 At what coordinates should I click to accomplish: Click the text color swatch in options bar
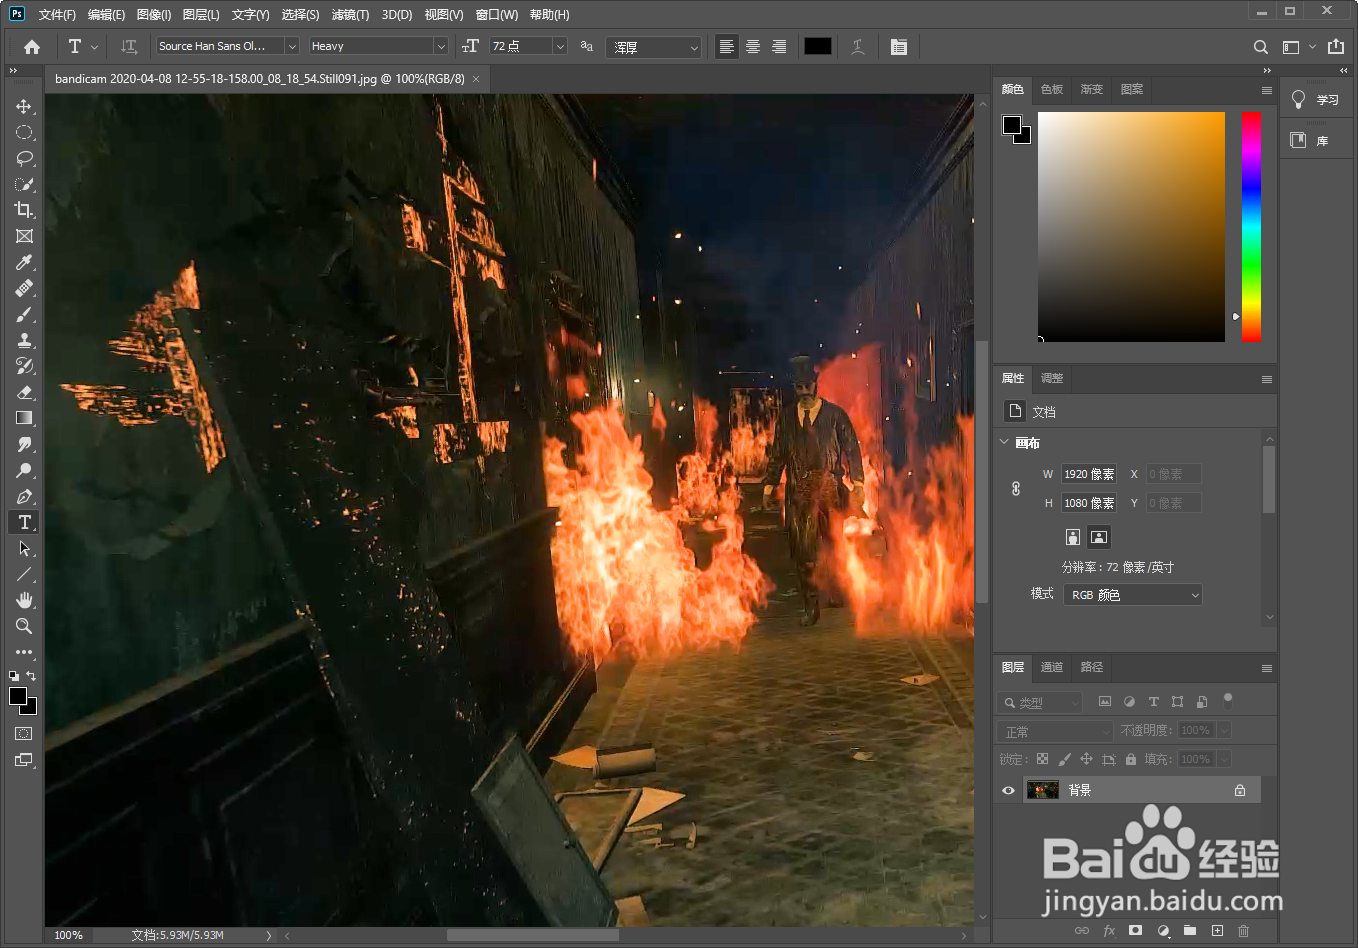(818, 46)
